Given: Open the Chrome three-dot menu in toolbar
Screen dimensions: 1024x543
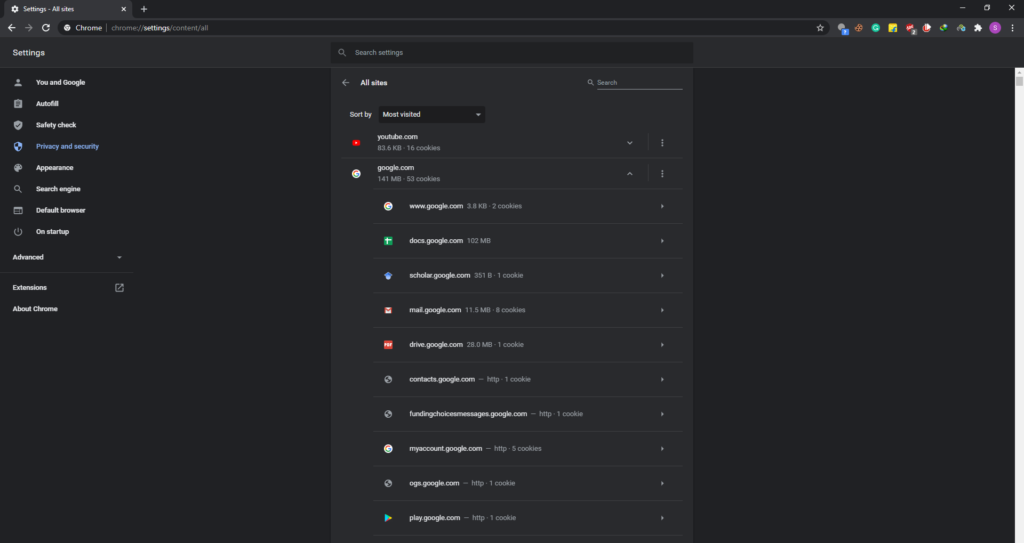Looking at the screenshot, I should point(1012,28).
